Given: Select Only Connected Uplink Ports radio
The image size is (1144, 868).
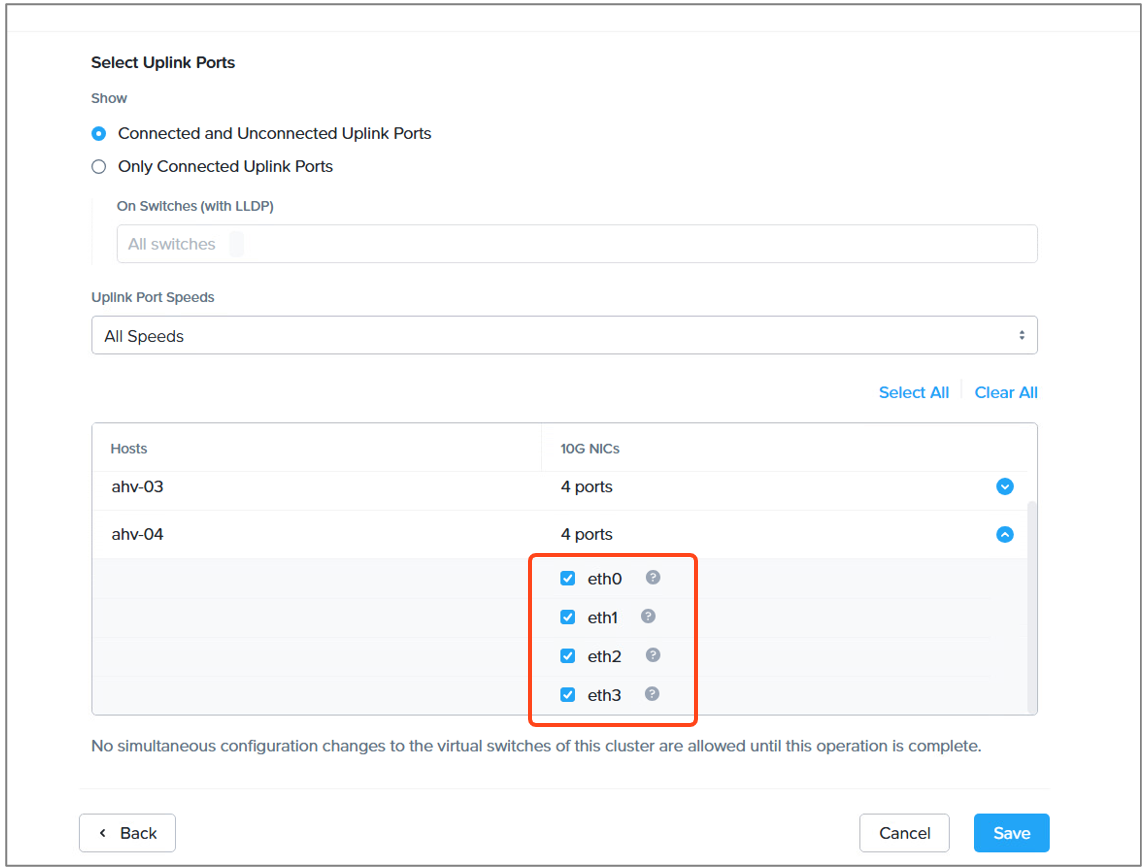Looking at the screenshot, I should [98, 166].
